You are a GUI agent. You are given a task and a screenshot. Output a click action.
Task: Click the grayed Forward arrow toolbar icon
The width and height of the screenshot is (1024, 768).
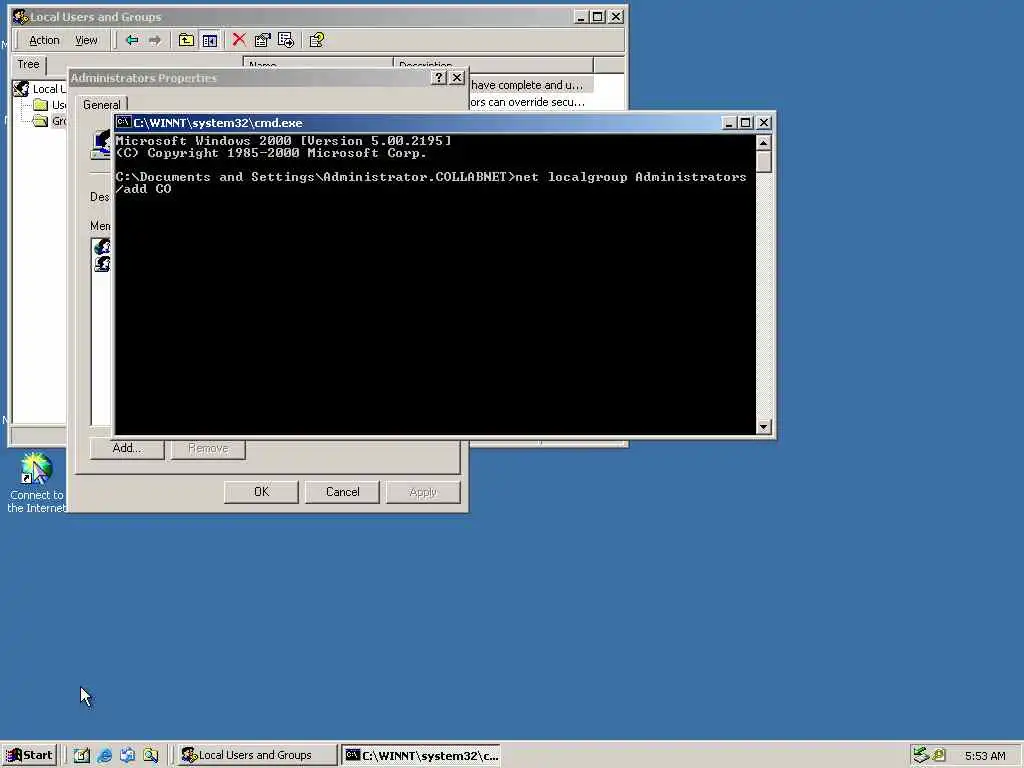tap(155, 40)
